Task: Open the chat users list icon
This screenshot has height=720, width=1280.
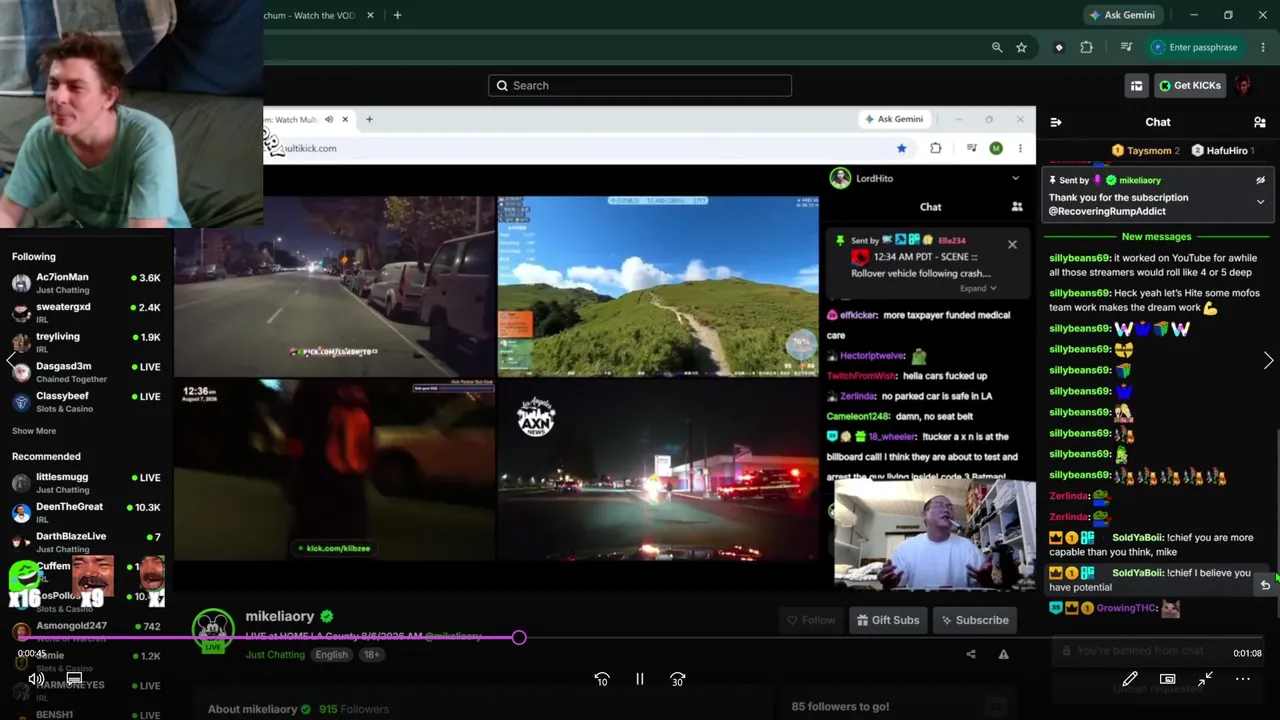Action: [1259, 122]
